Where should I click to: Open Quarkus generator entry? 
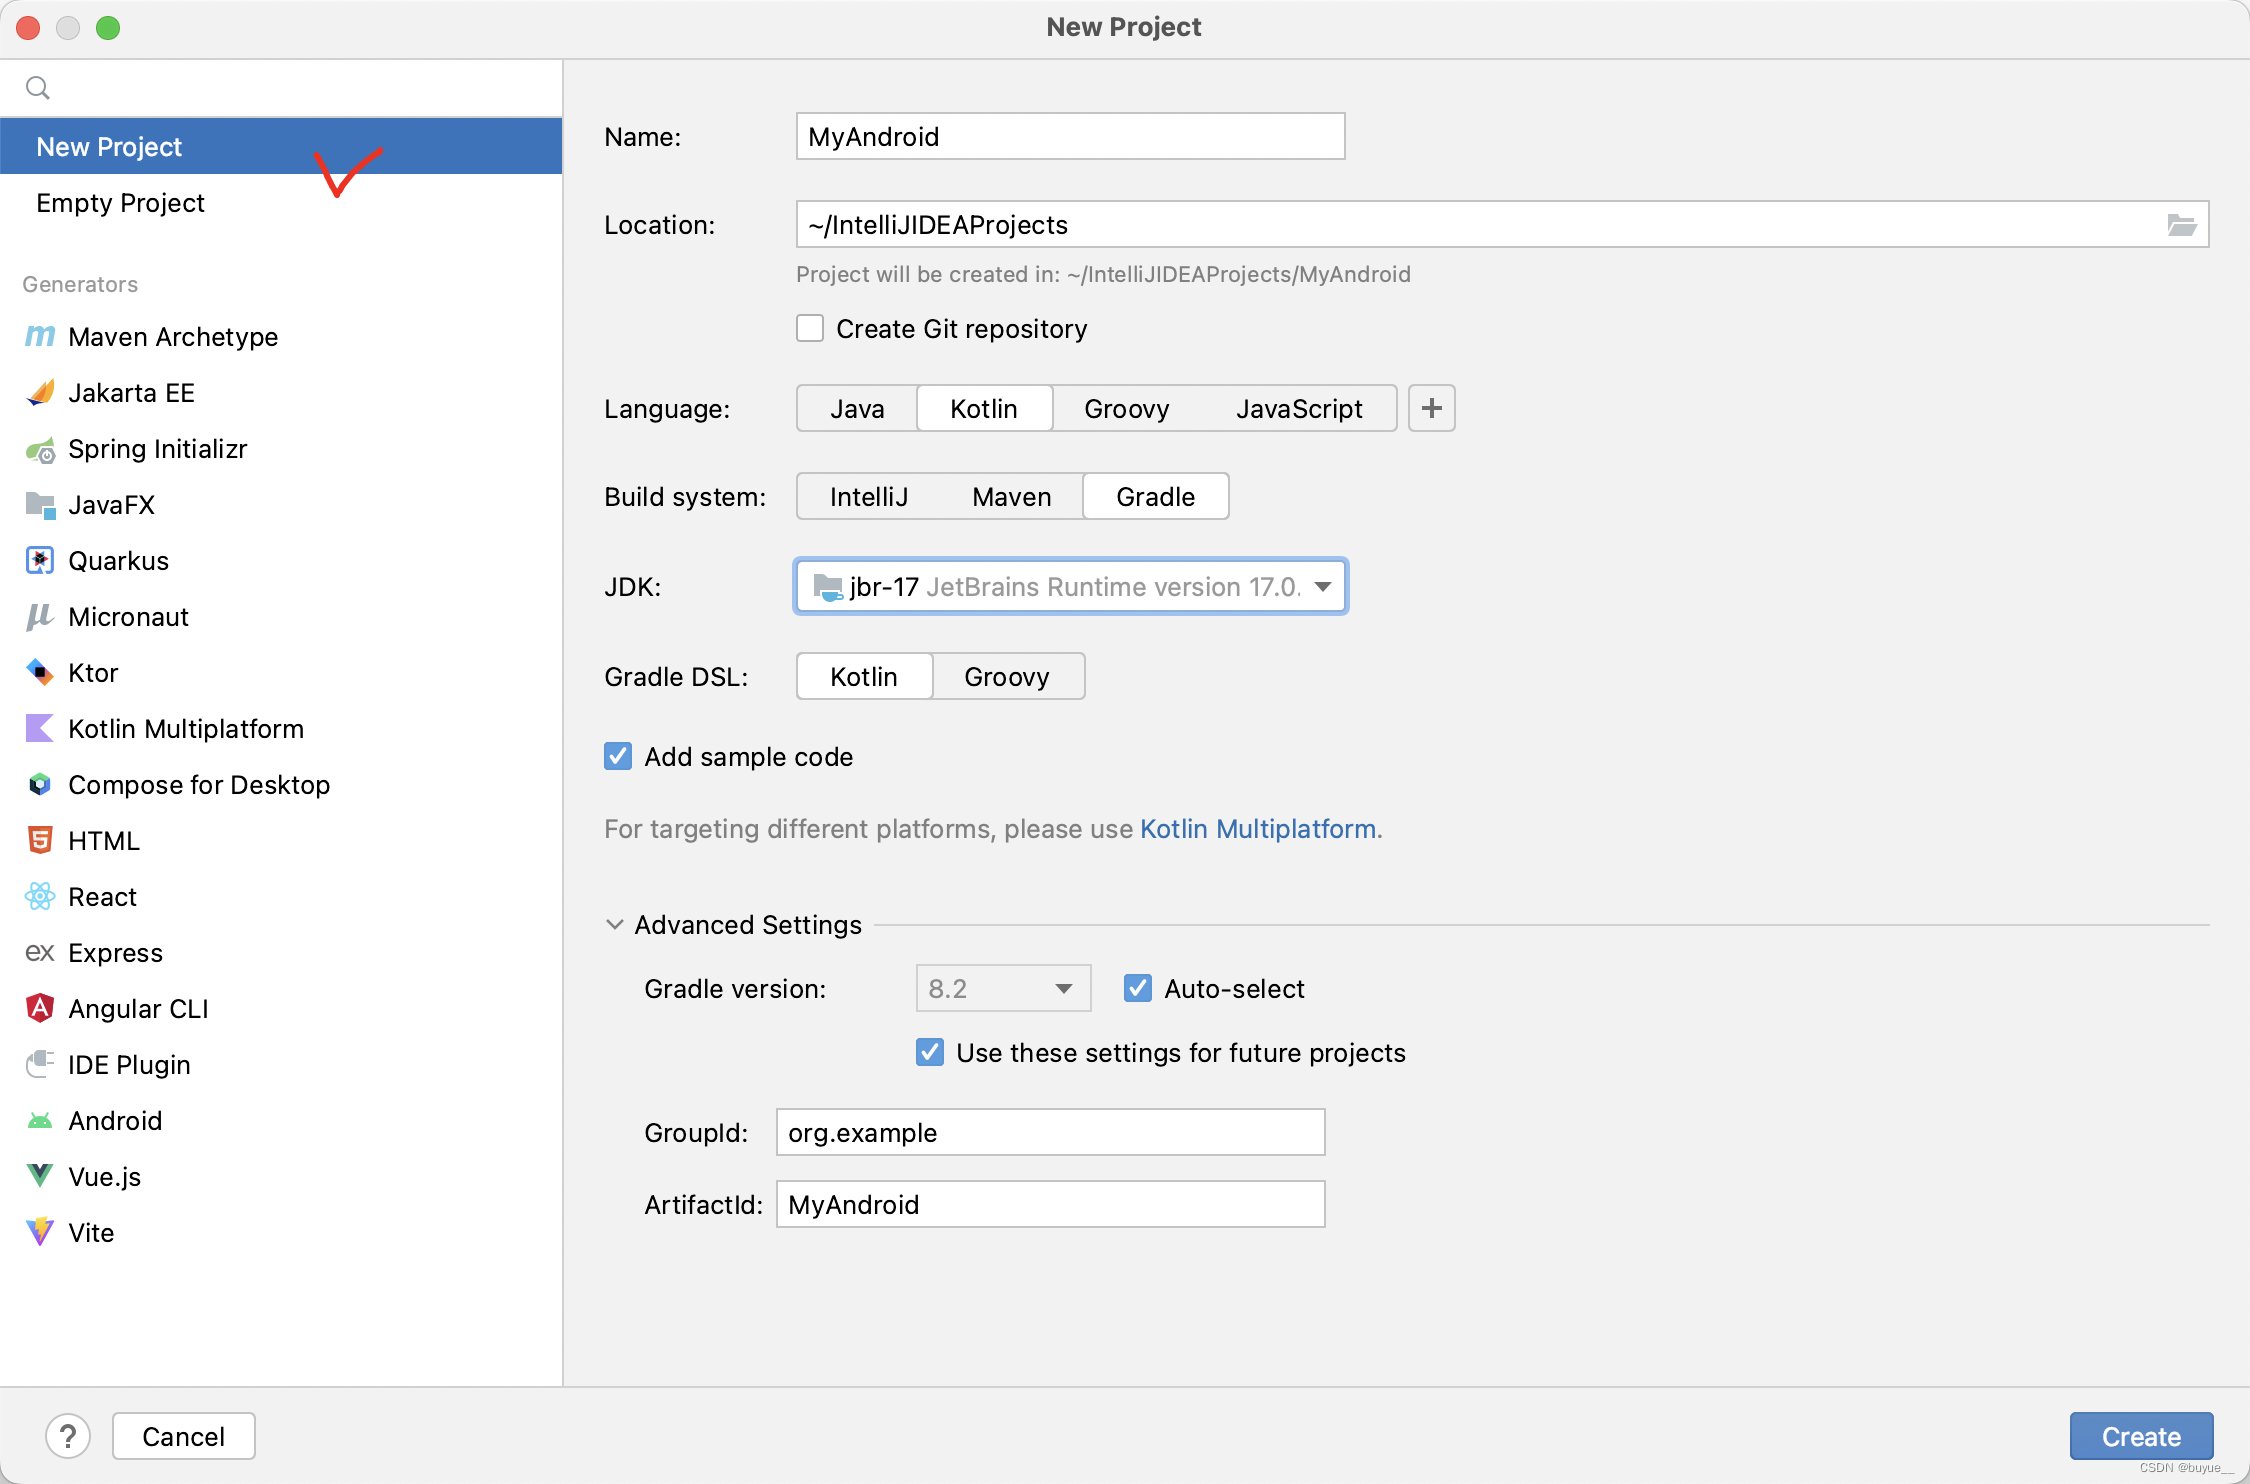281,561
